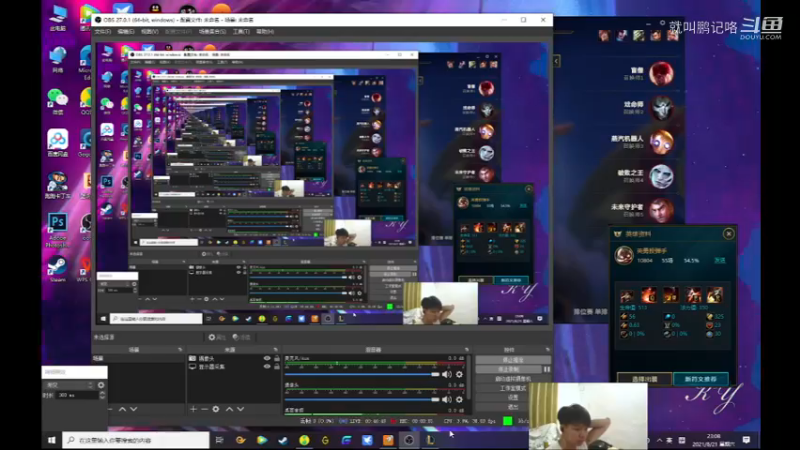The image size is (800, 450).
Task: Start the virtual camera
Action: (513, 379)
